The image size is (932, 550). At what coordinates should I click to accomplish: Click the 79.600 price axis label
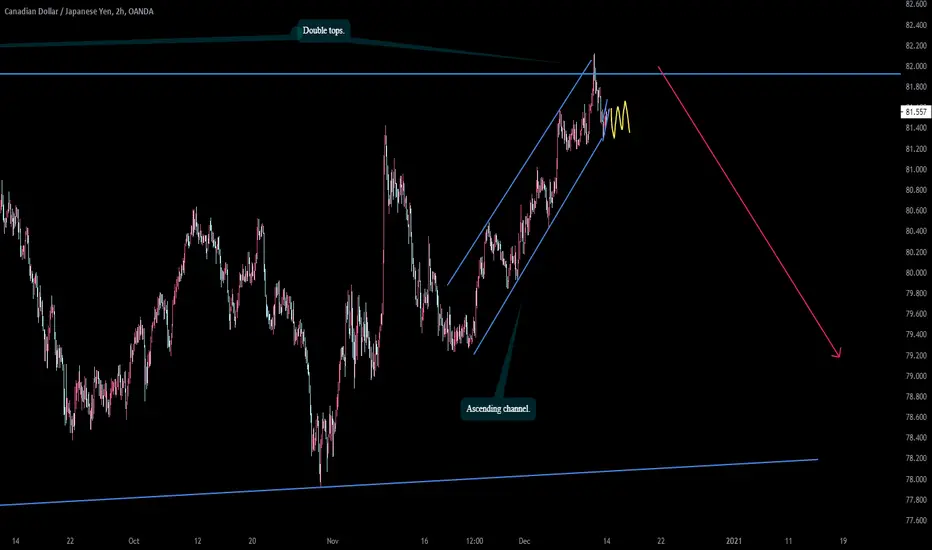916,314
